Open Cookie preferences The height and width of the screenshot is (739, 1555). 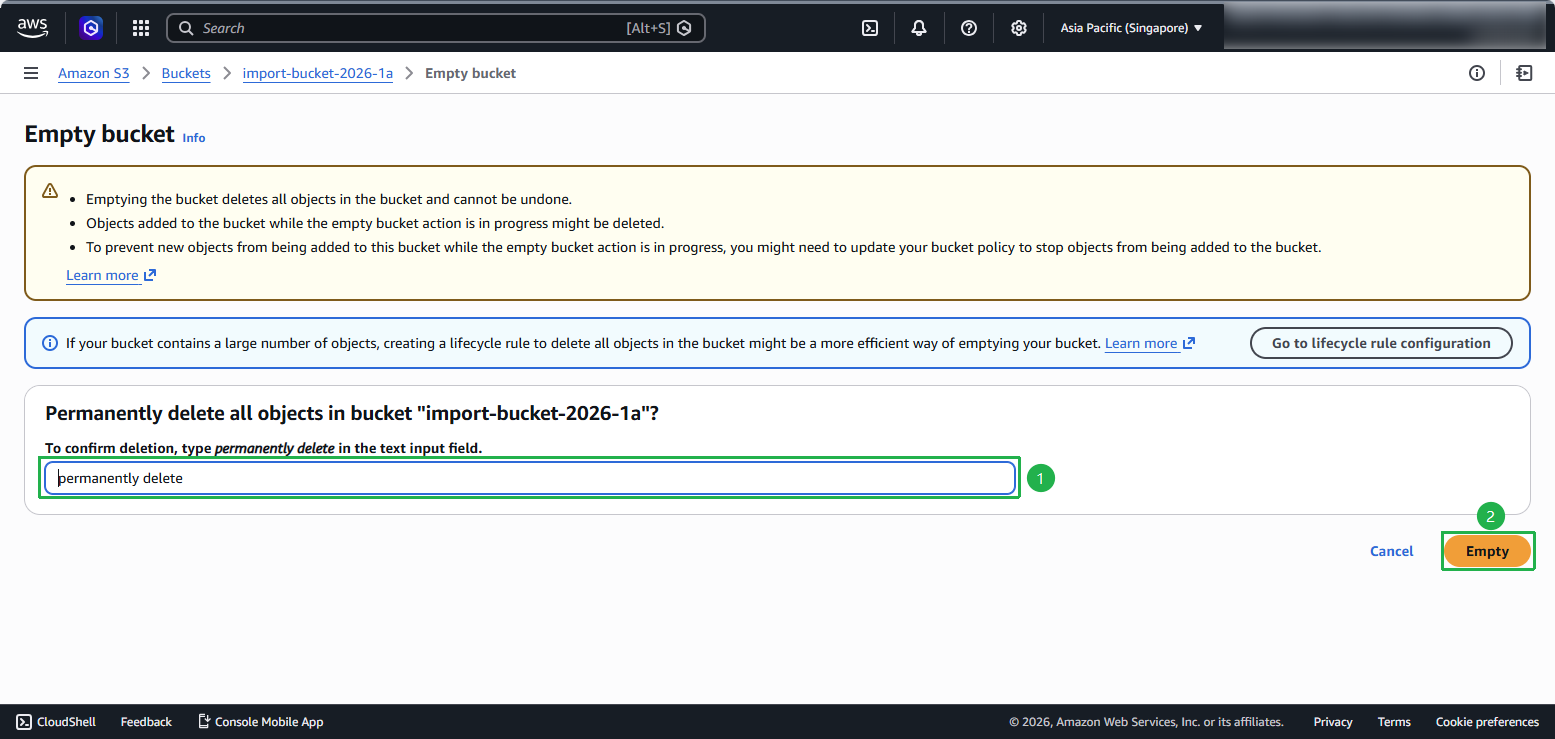click(1487, 722)
